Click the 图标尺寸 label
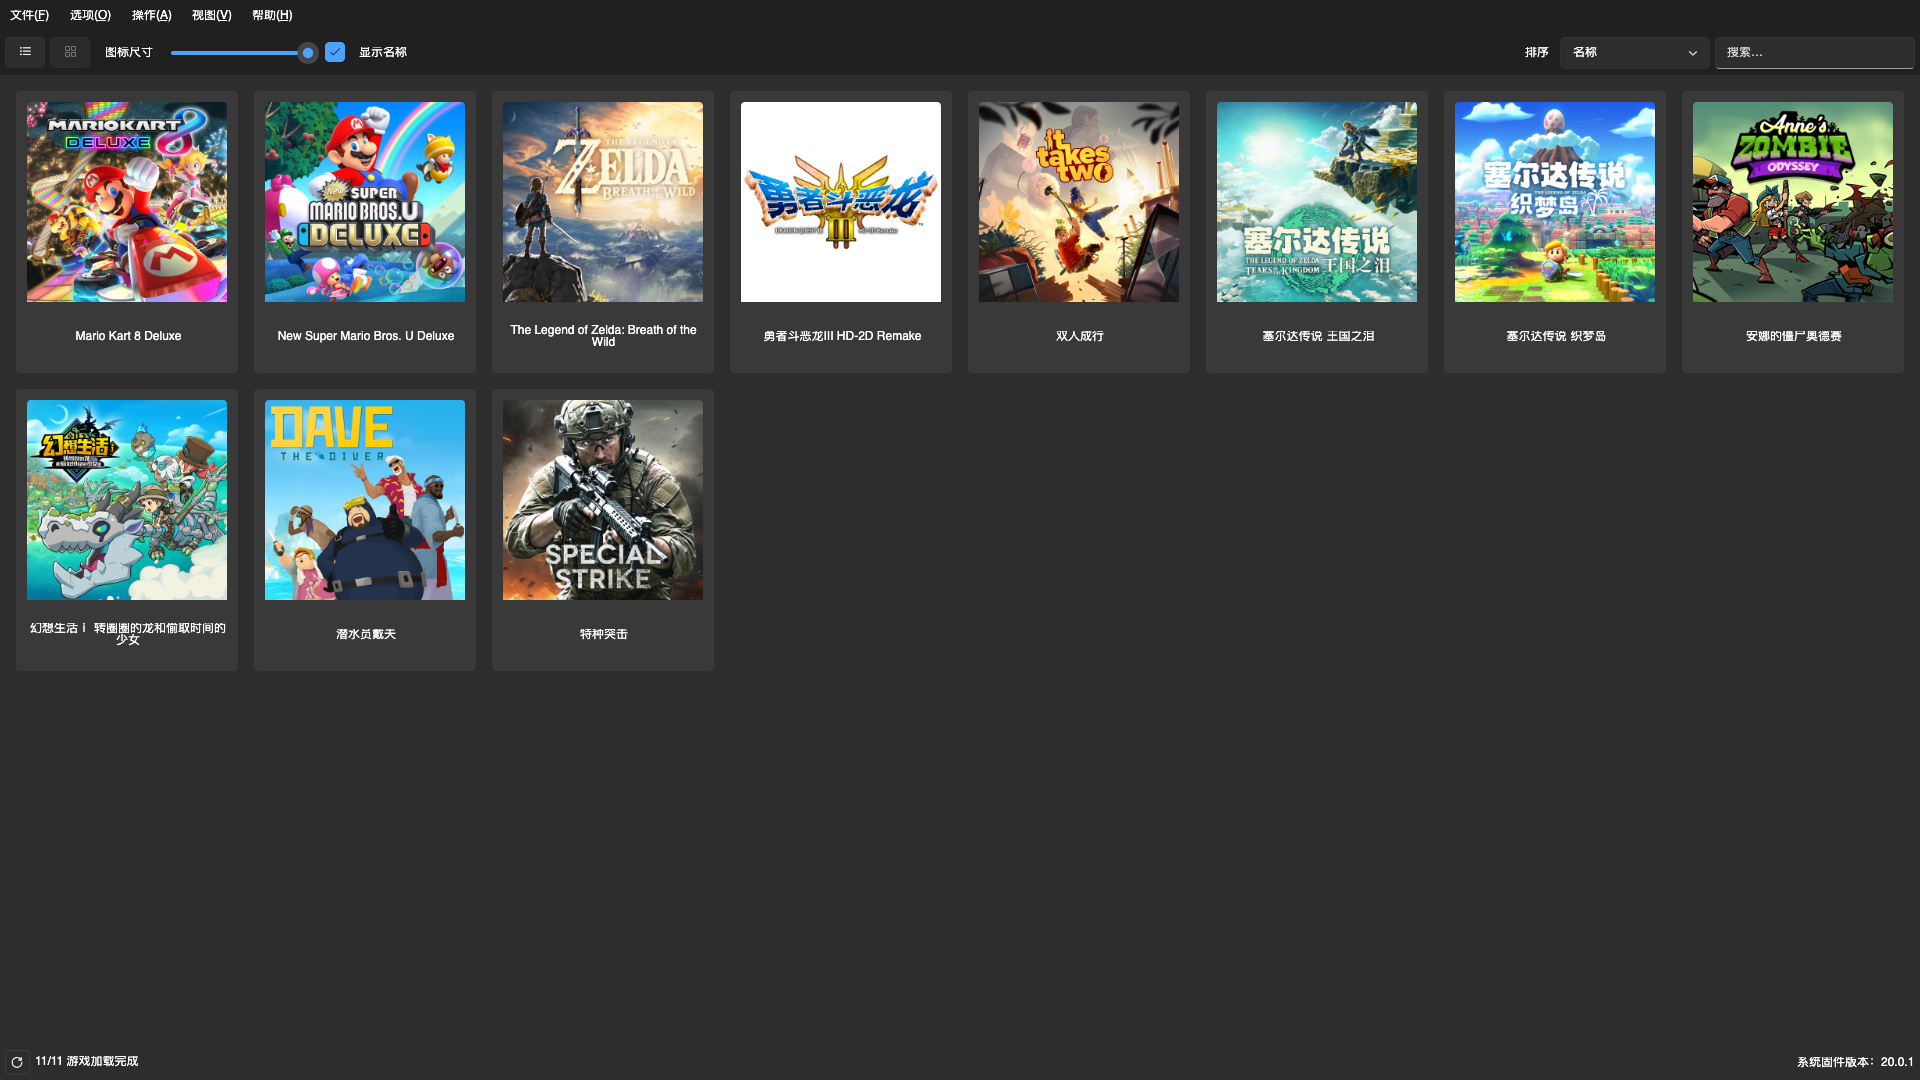Image resolution: width=1920 pixels, height=1080 pixels. click(x=129, y=53)
